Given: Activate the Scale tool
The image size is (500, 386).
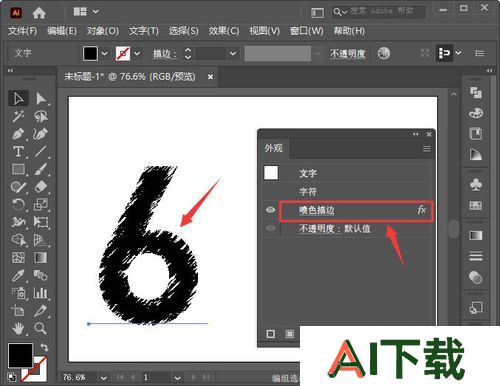Looking at the screenshot, I should (41, 205).
